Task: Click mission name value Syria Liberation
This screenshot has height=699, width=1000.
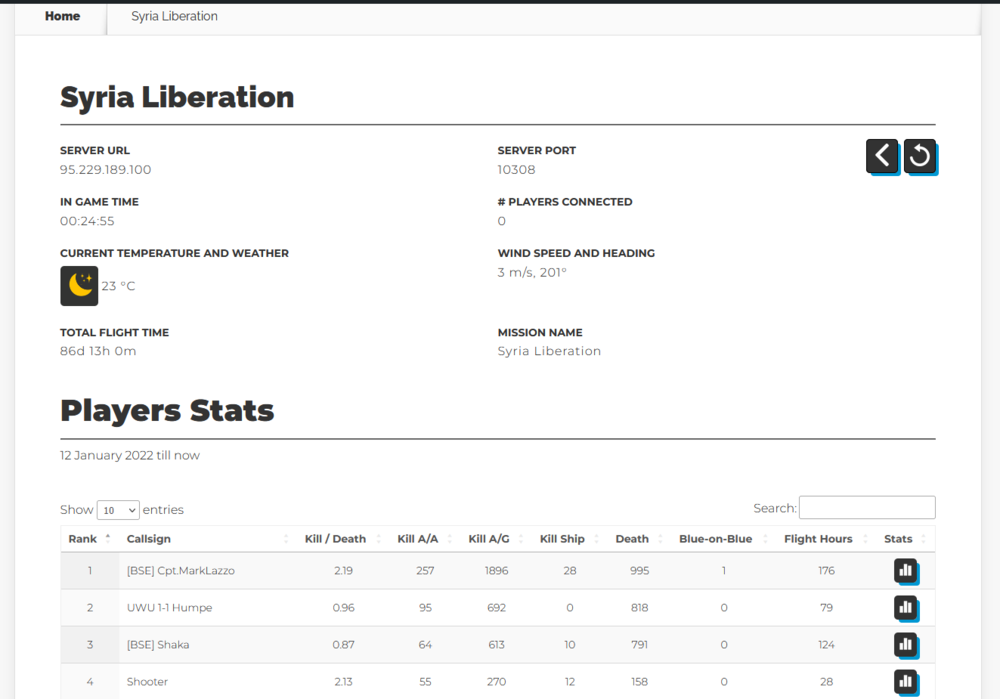Action: tap(549, 351)
